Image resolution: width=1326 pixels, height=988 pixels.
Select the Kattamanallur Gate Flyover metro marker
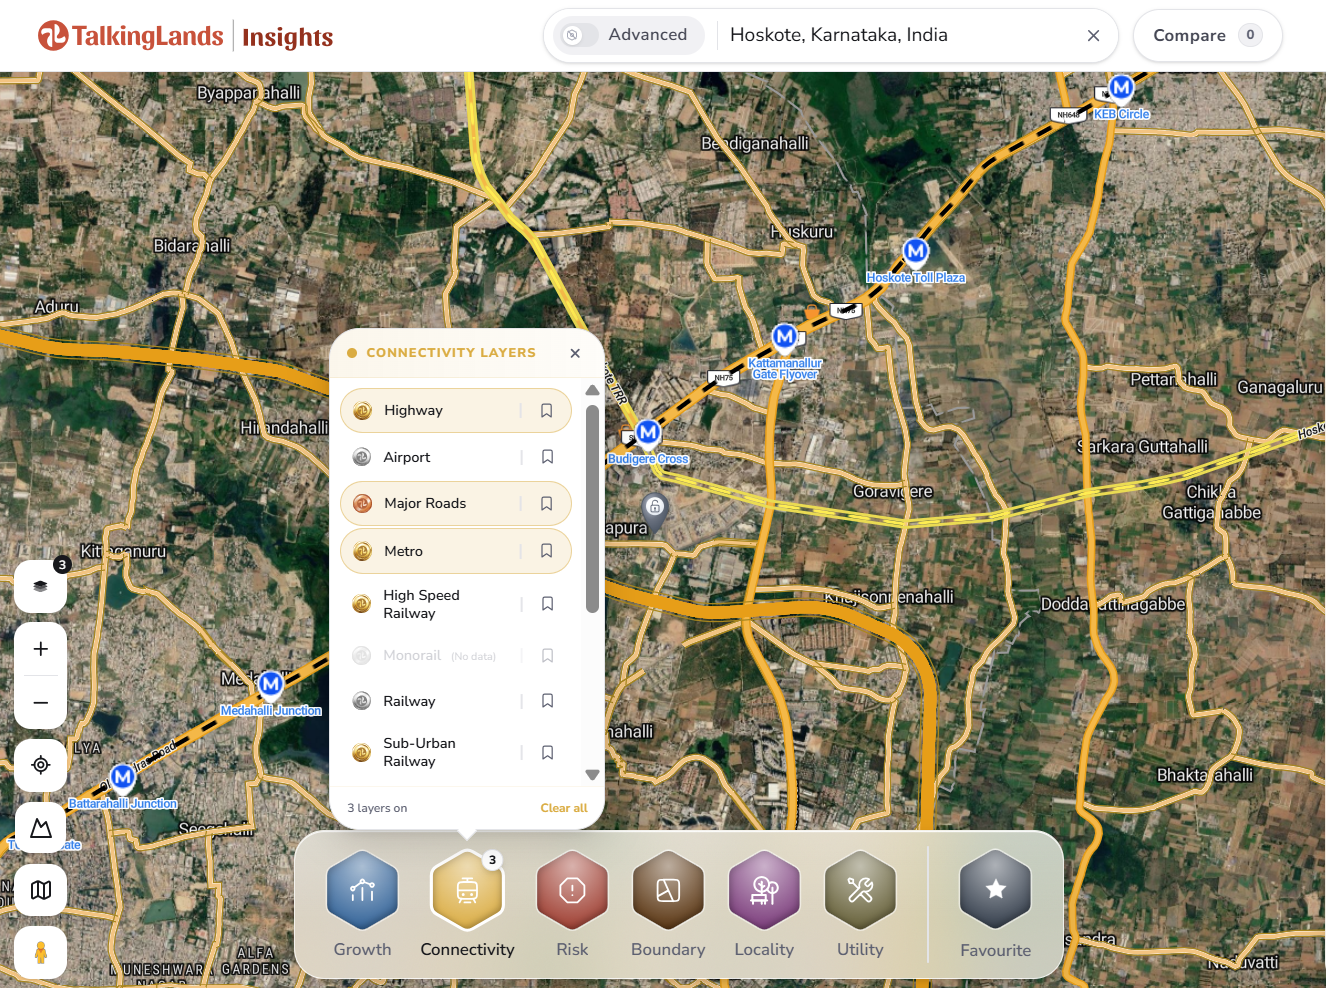tap(785, 337)
